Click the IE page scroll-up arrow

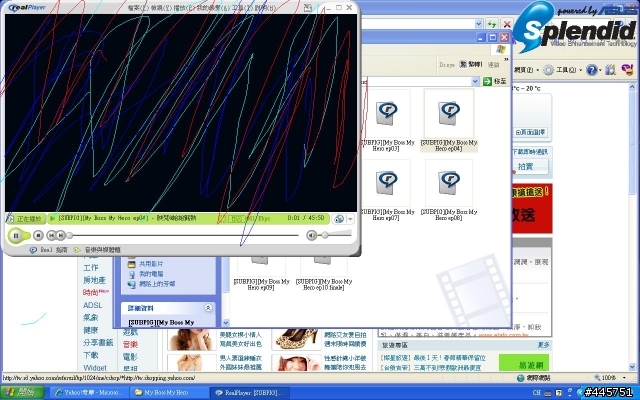[x=632, y=87]
